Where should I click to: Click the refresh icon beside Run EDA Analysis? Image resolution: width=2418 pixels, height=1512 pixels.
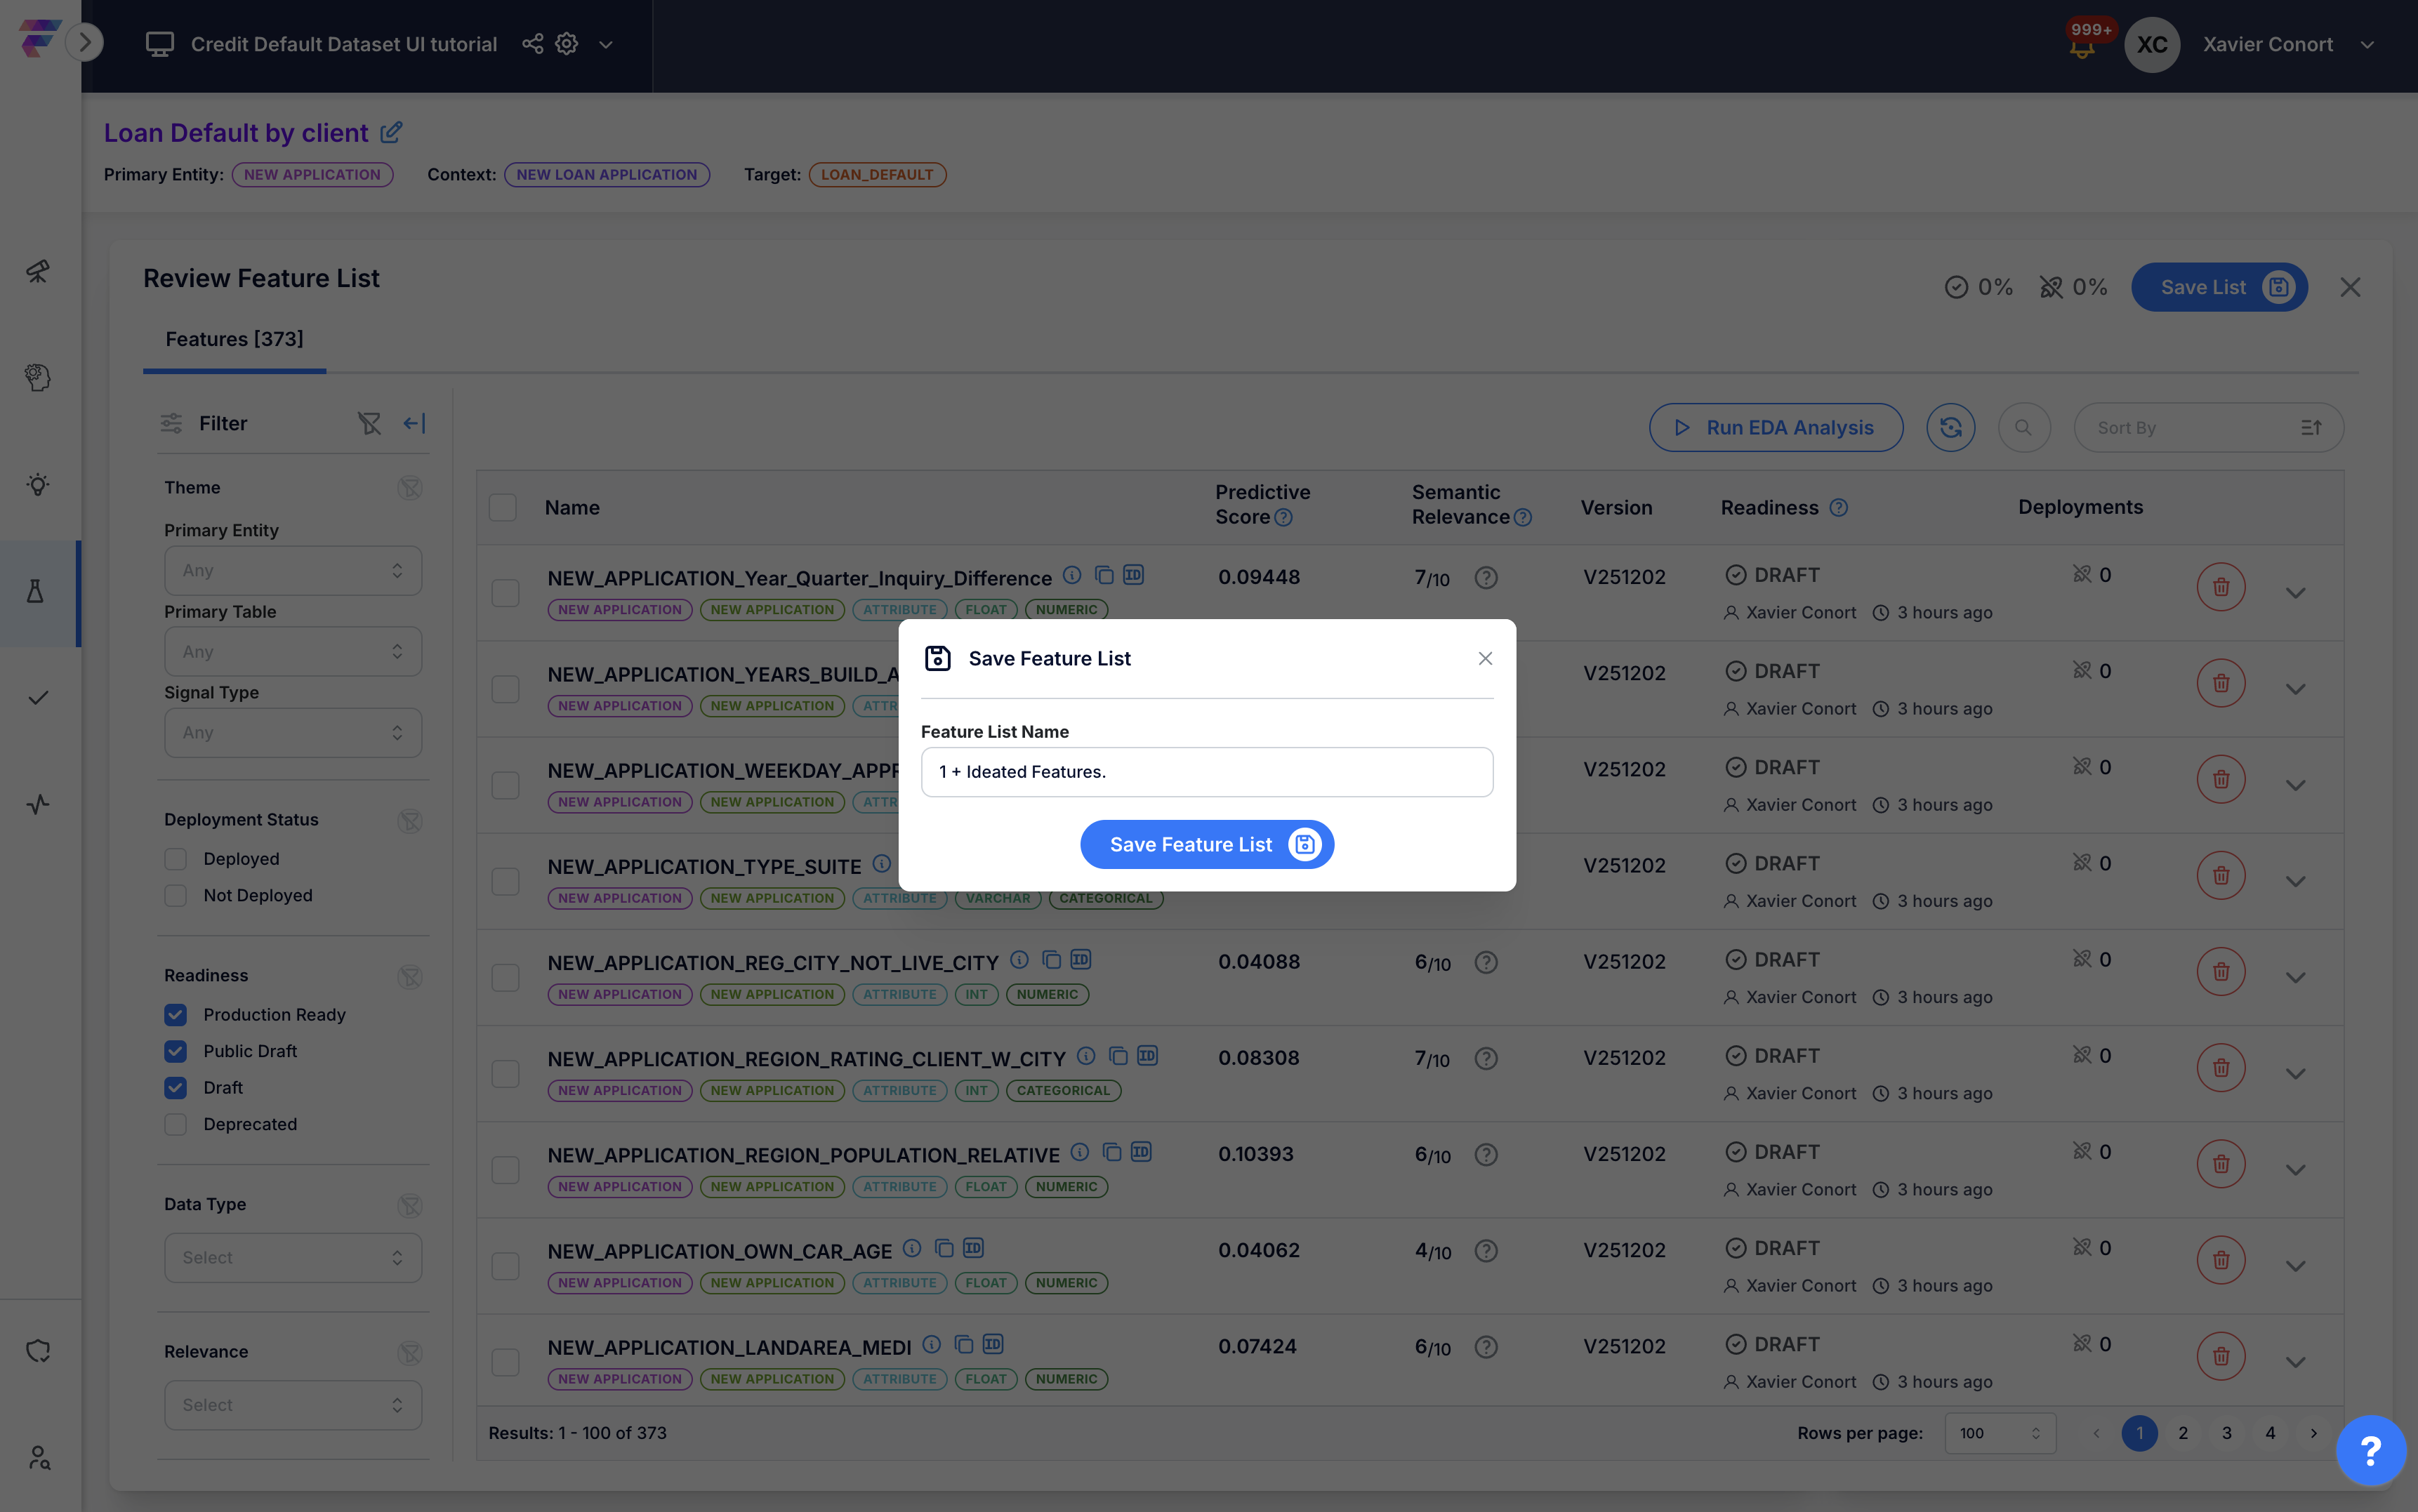click(x=1950, y=427)
